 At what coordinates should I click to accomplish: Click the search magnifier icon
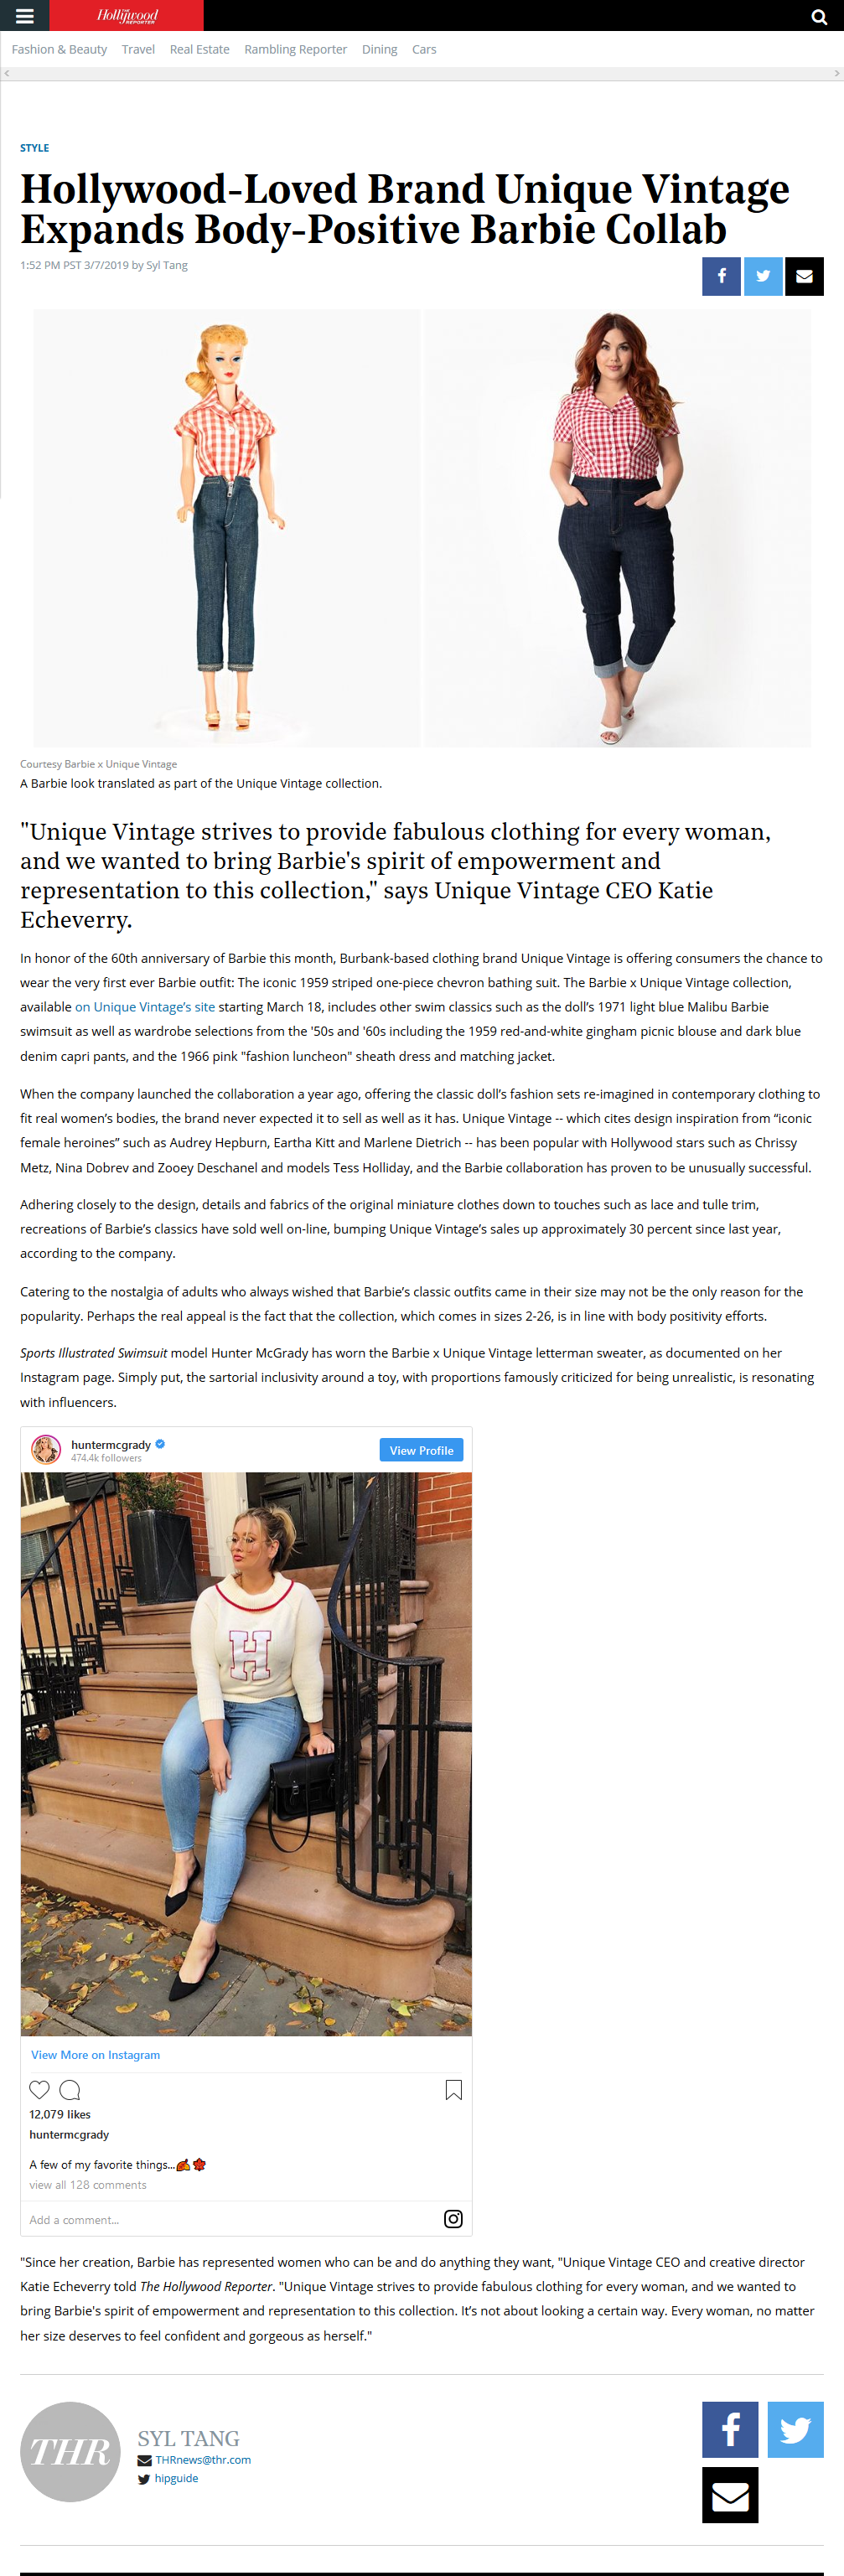pos(819,17)
